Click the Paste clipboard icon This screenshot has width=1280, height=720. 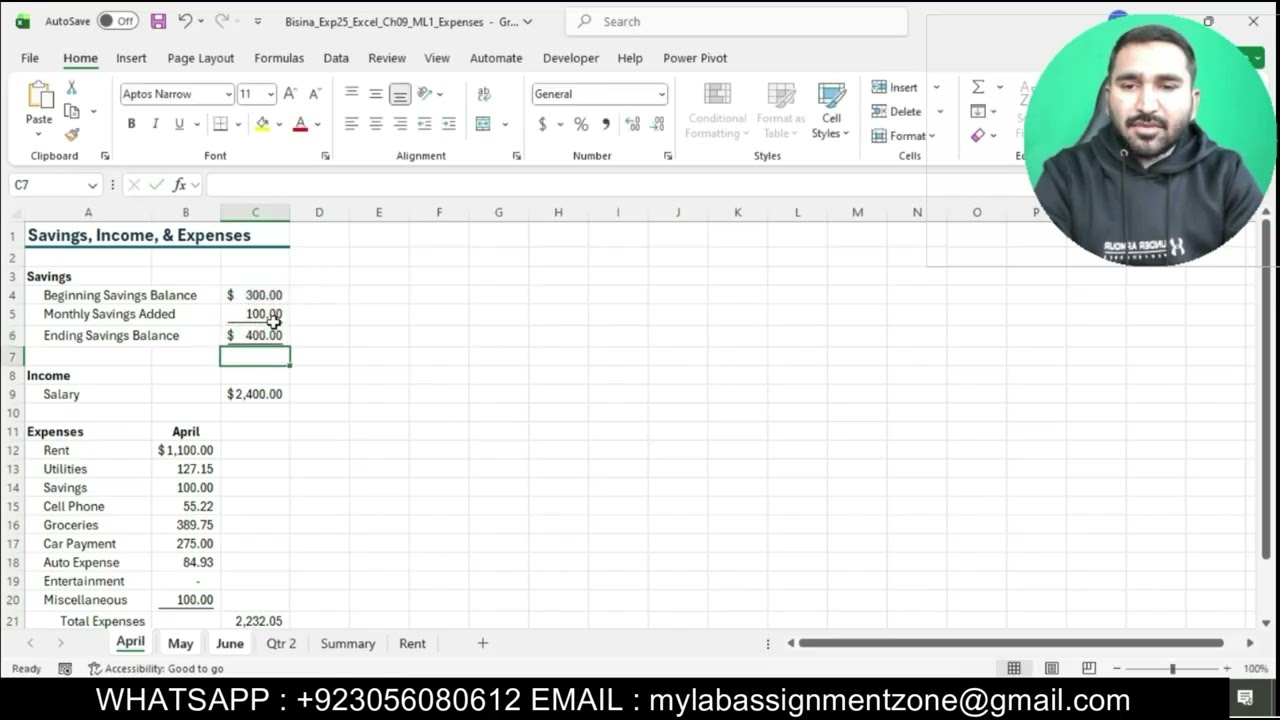(39, 95)
